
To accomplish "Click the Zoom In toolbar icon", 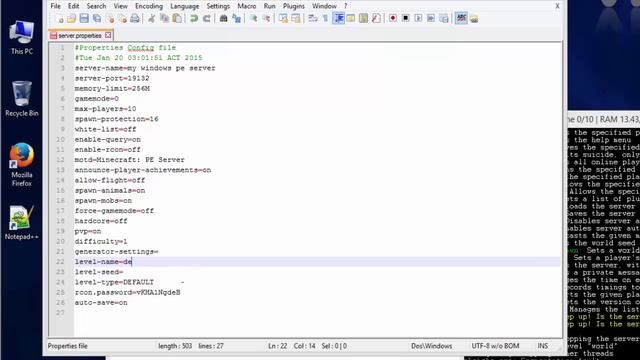I will pos(253,18).
